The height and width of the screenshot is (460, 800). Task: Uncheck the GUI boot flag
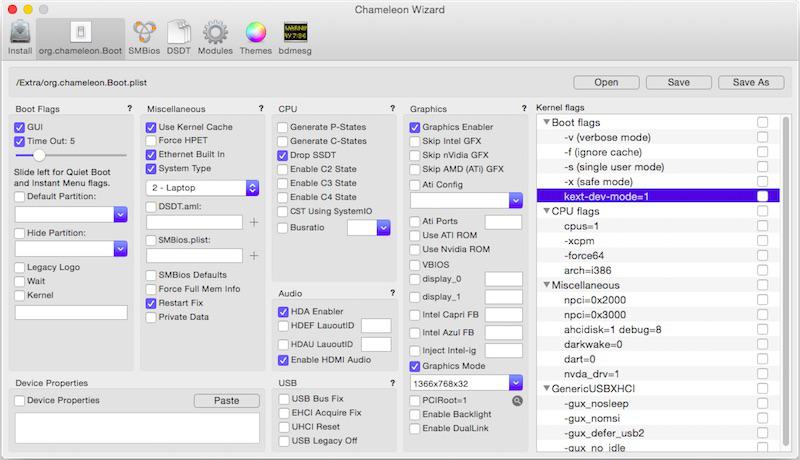coord(19,127)
